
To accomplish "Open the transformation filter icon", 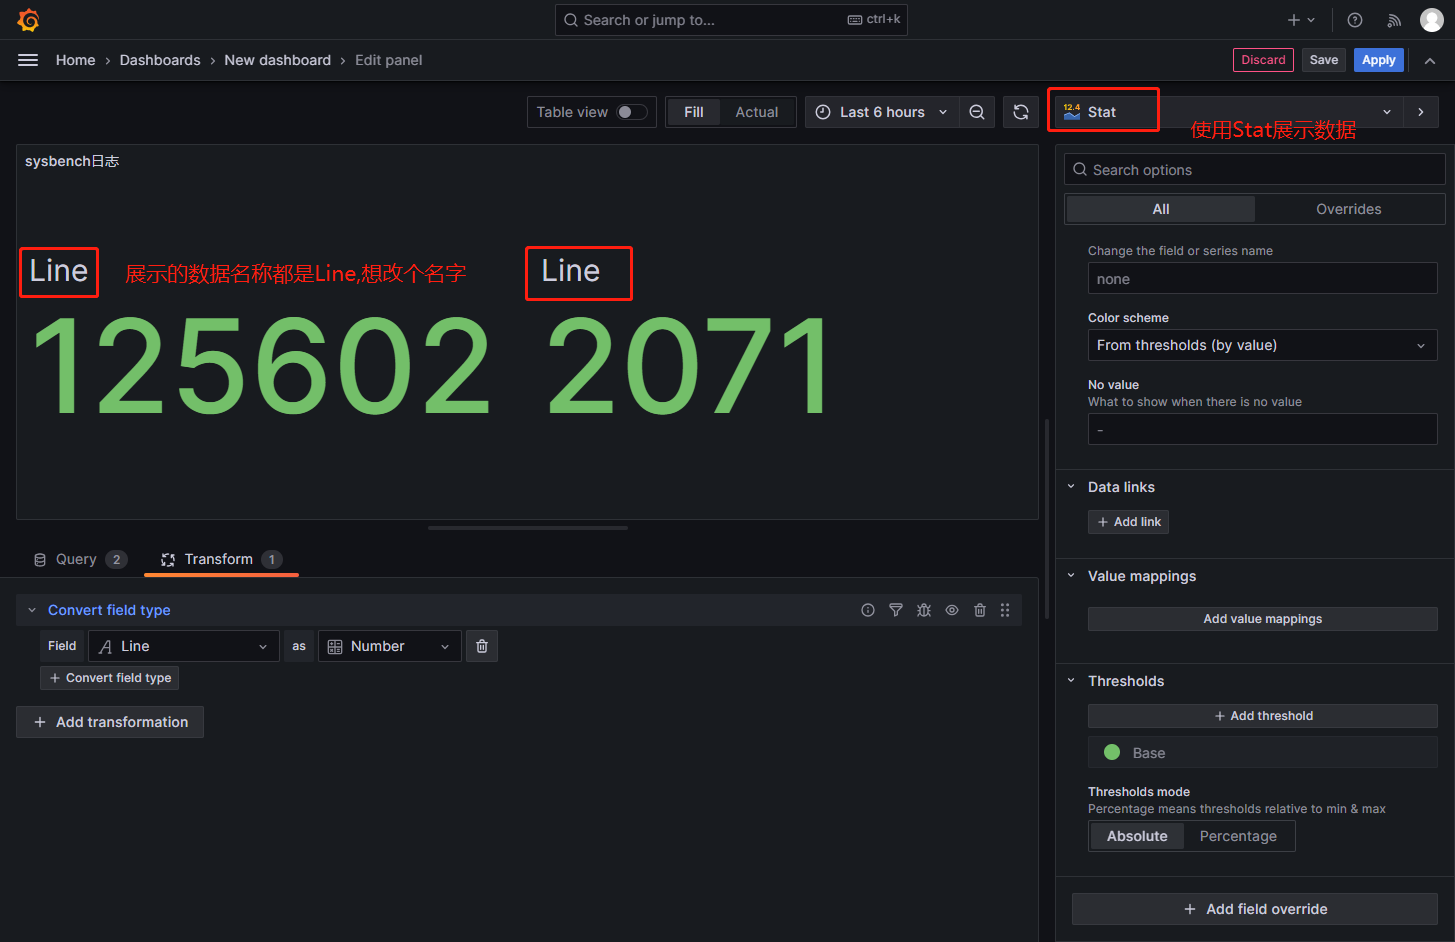I will point(896,610).
